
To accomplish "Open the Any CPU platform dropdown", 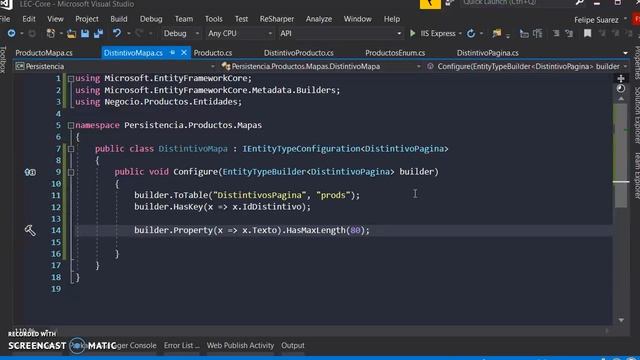I will (x=240, y=33).
